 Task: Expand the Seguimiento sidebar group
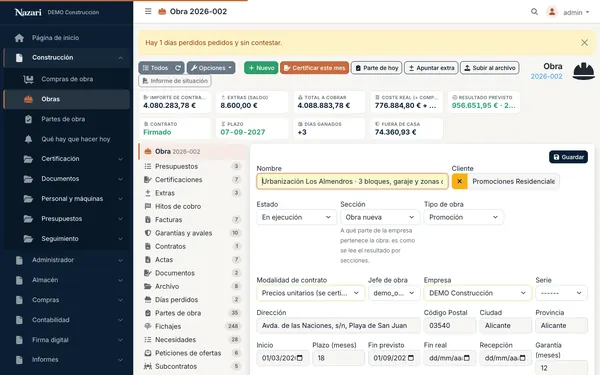(121, 238)
